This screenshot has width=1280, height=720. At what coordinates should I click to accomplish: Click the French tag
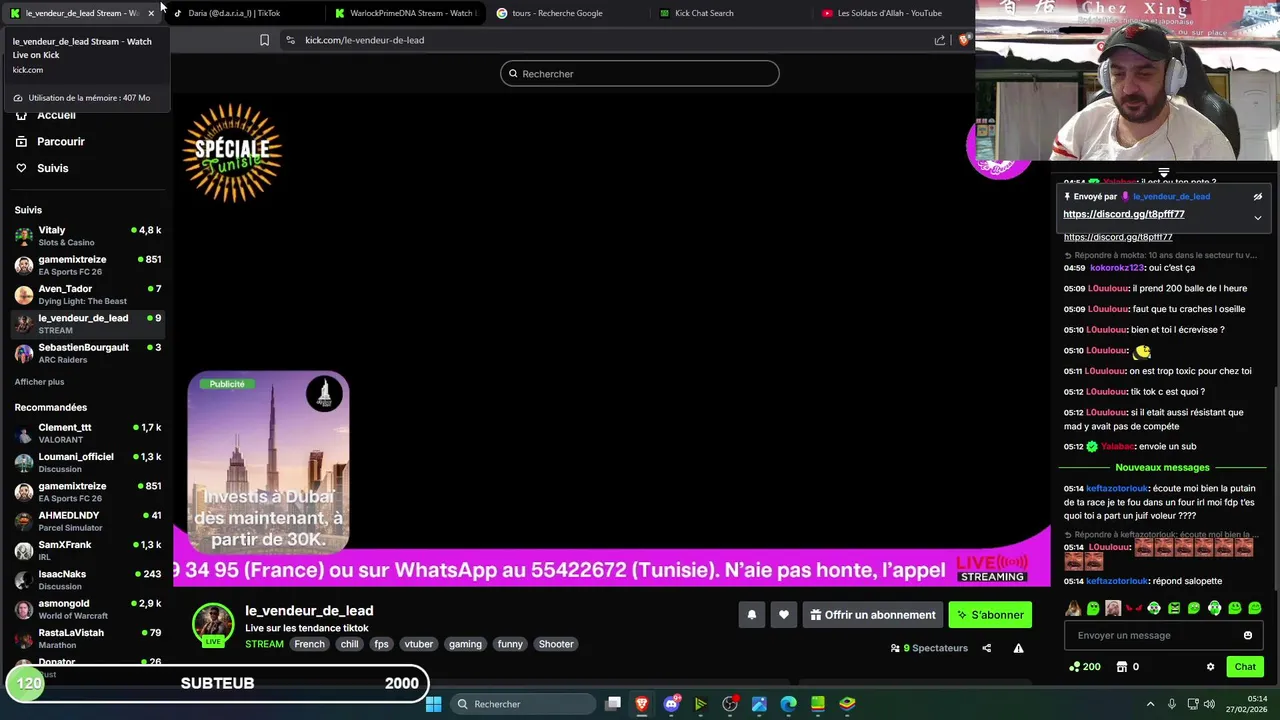309,644
